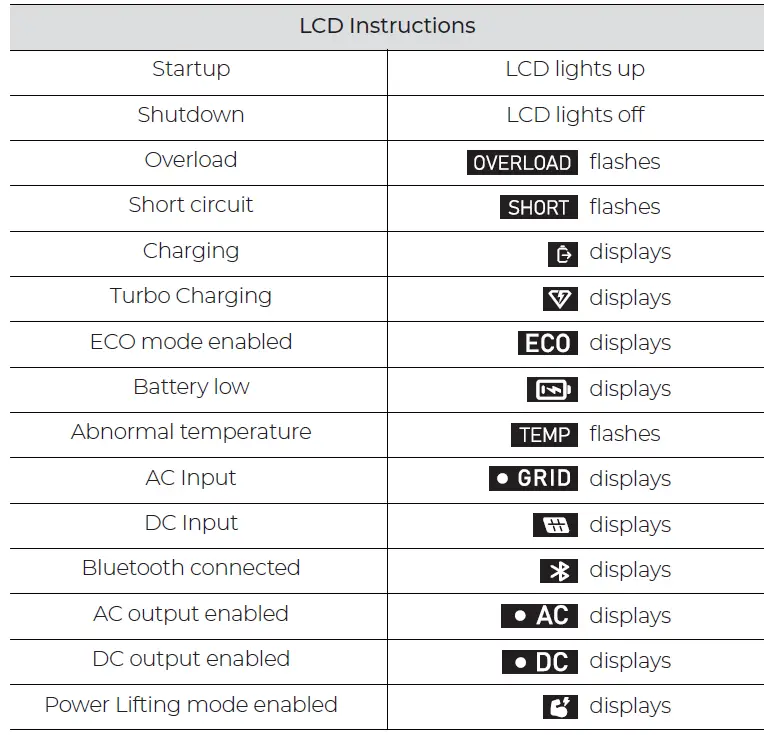Select the Power Lifting mode icon

tap(560, 707)
